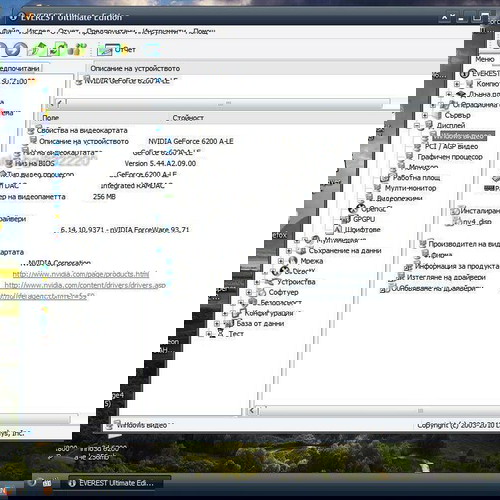Click the nv4_disp entry
The width and height of the screenshot is (500, 500).
[x=477, y=221]
